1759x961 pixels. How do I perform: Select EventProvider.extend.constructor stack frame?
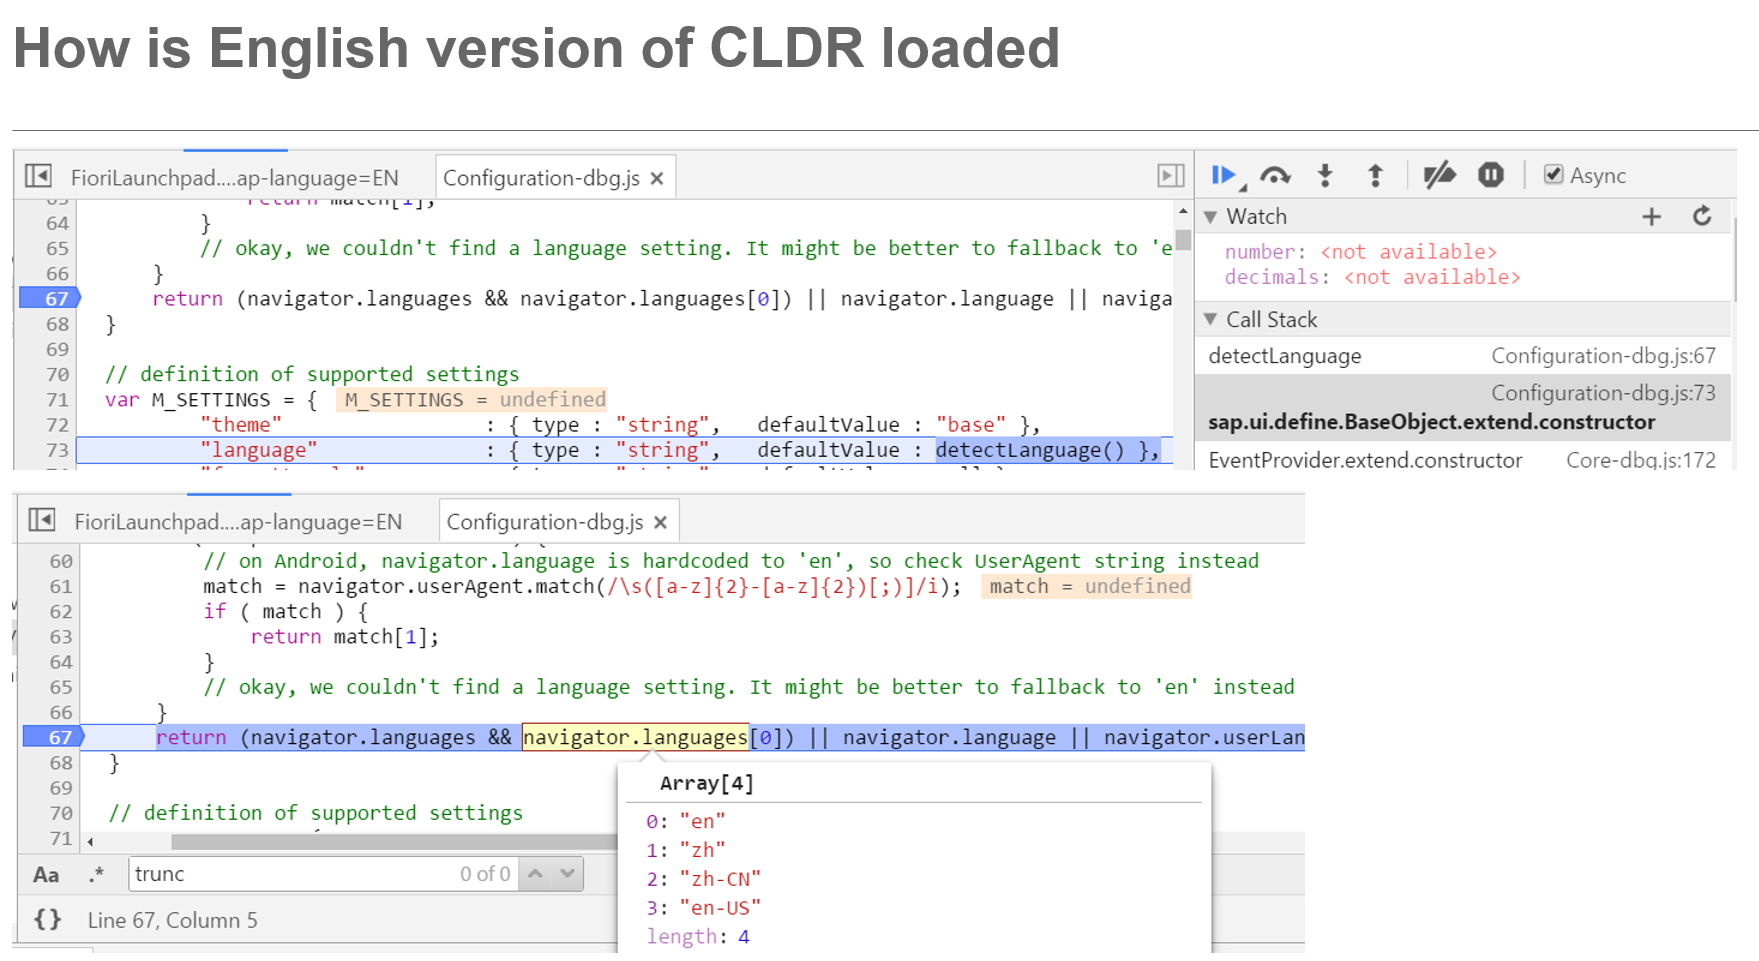pos(1463,460)
